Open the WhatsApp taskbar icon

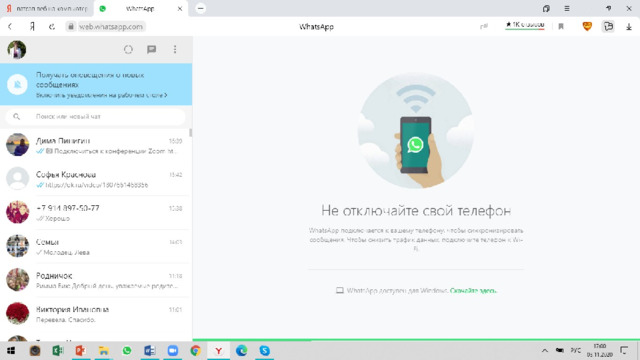(127, 351)
